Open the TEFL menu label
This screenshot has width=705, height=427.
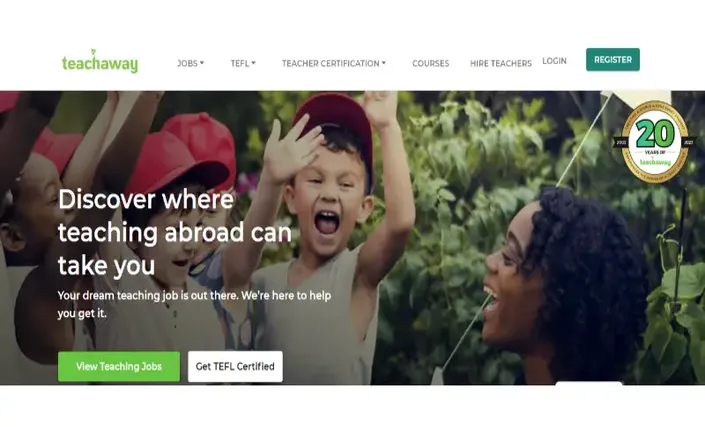(x=240, y=63)
